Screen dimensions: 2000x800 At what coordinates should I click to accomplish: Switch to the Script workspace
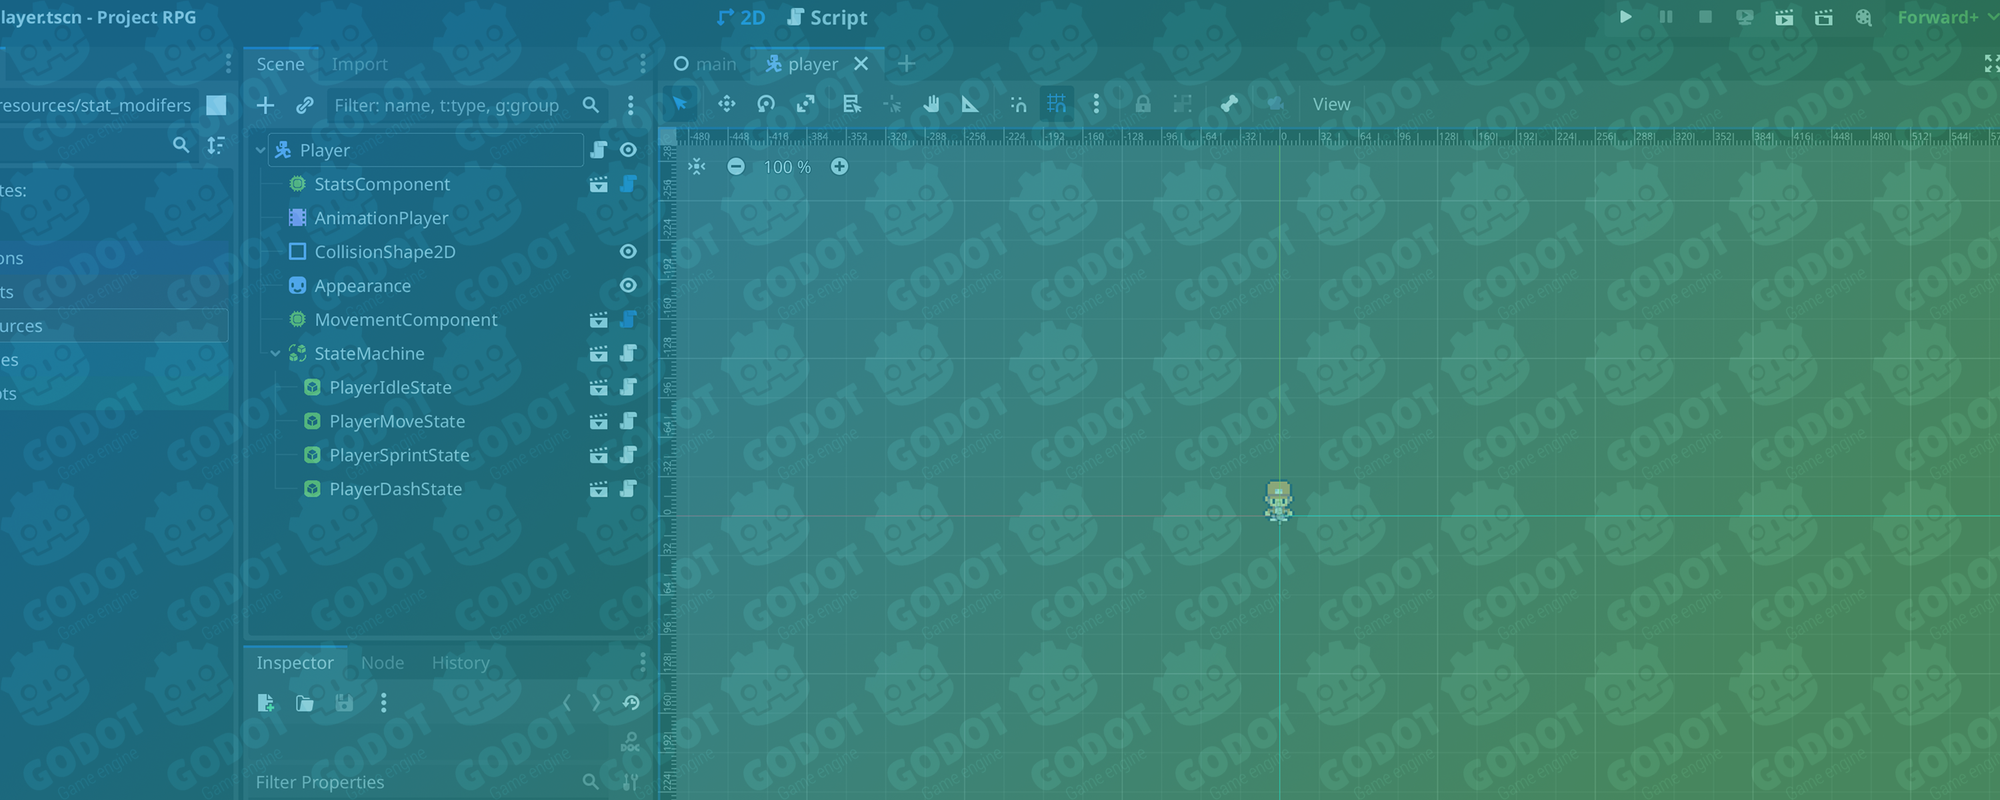[x=827, y=18]
